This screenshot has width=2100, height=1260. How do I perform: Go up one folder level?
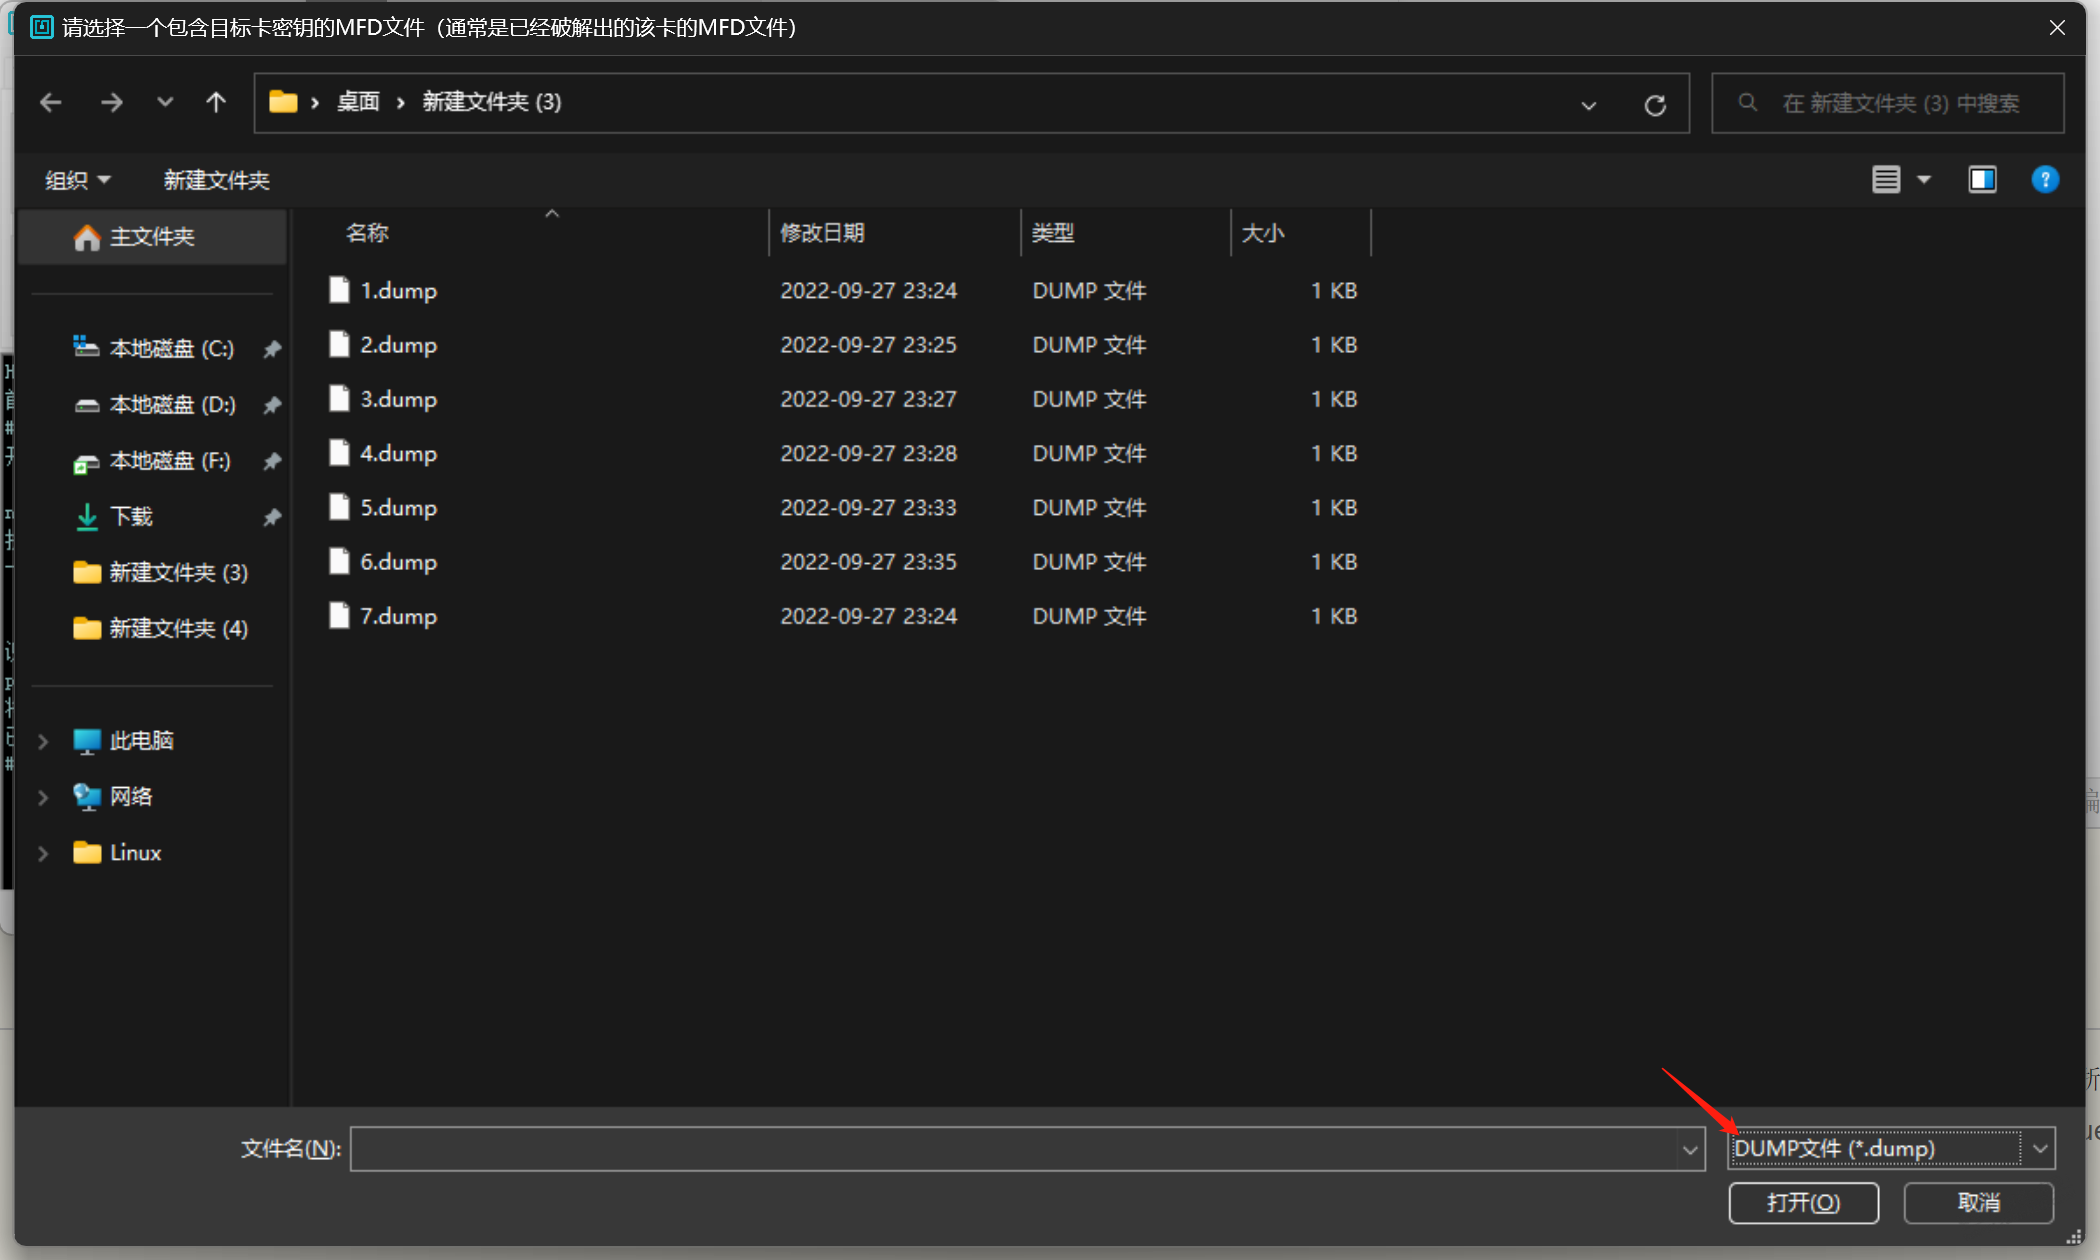216,102
